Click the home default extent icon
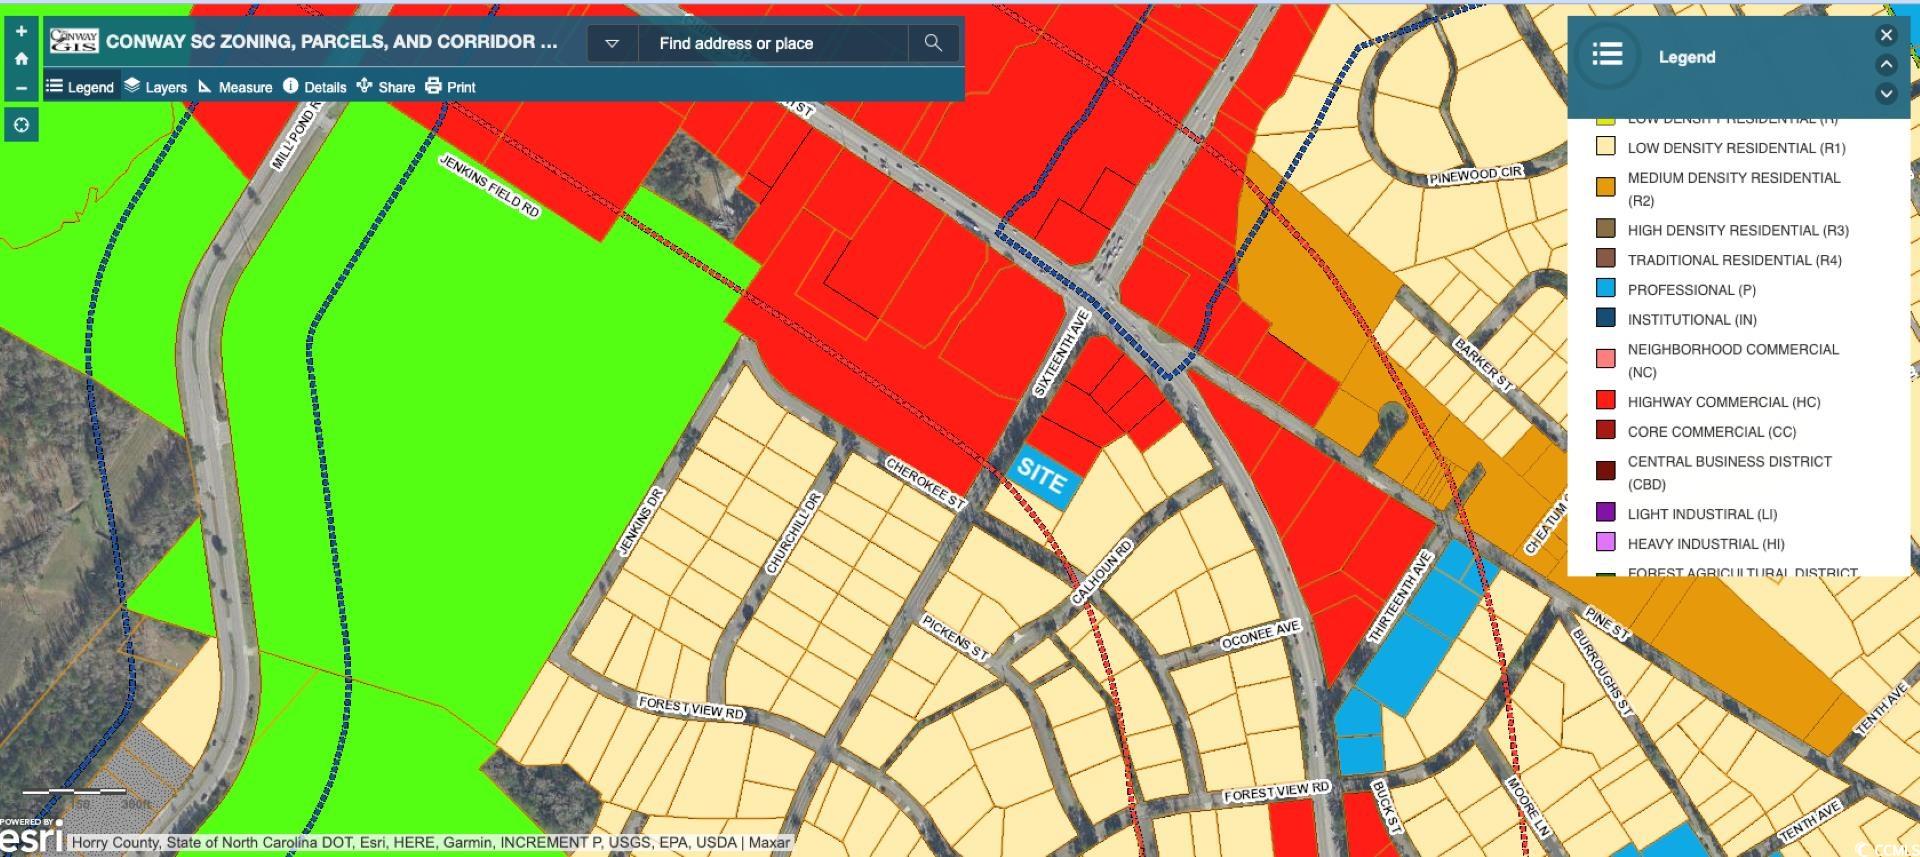This screenshot has width=1920, height=857. (21, 59)
